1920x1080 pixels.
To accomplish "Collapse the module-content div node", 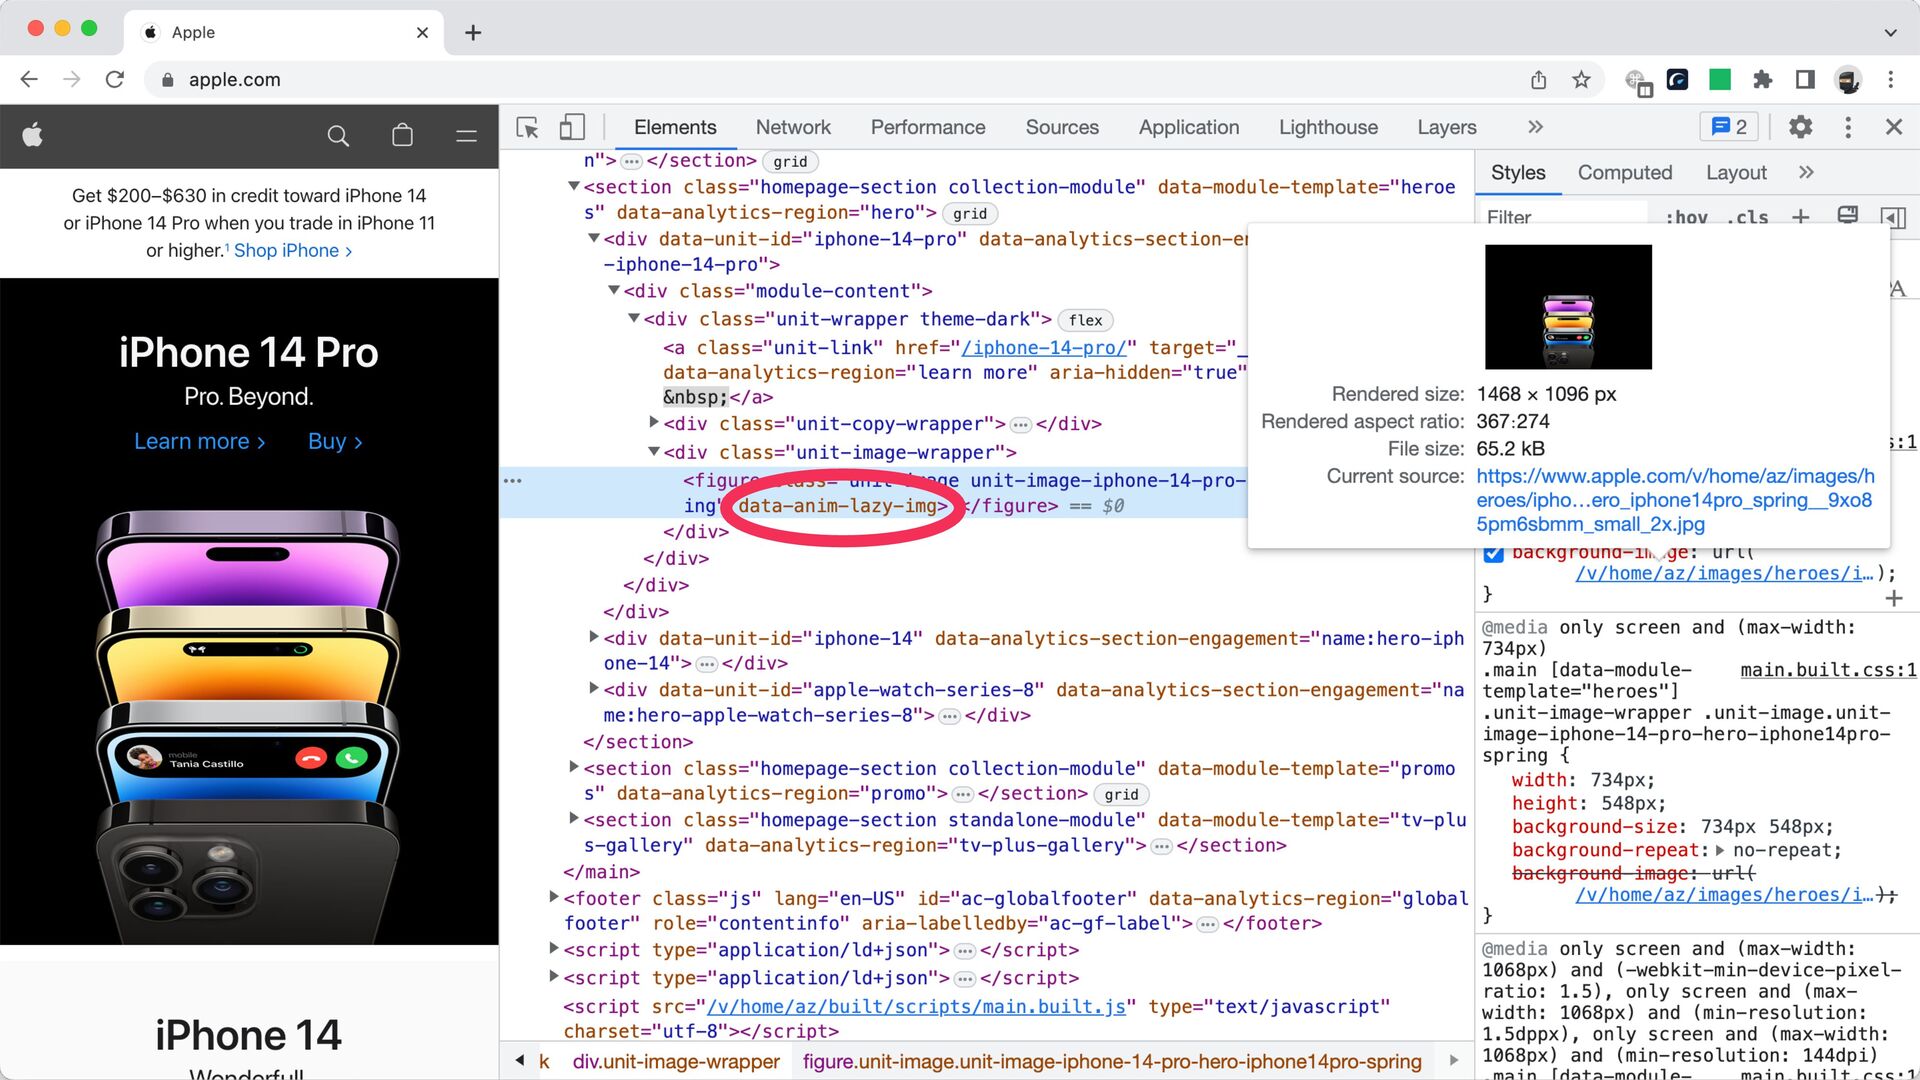I will pos(614,290).
